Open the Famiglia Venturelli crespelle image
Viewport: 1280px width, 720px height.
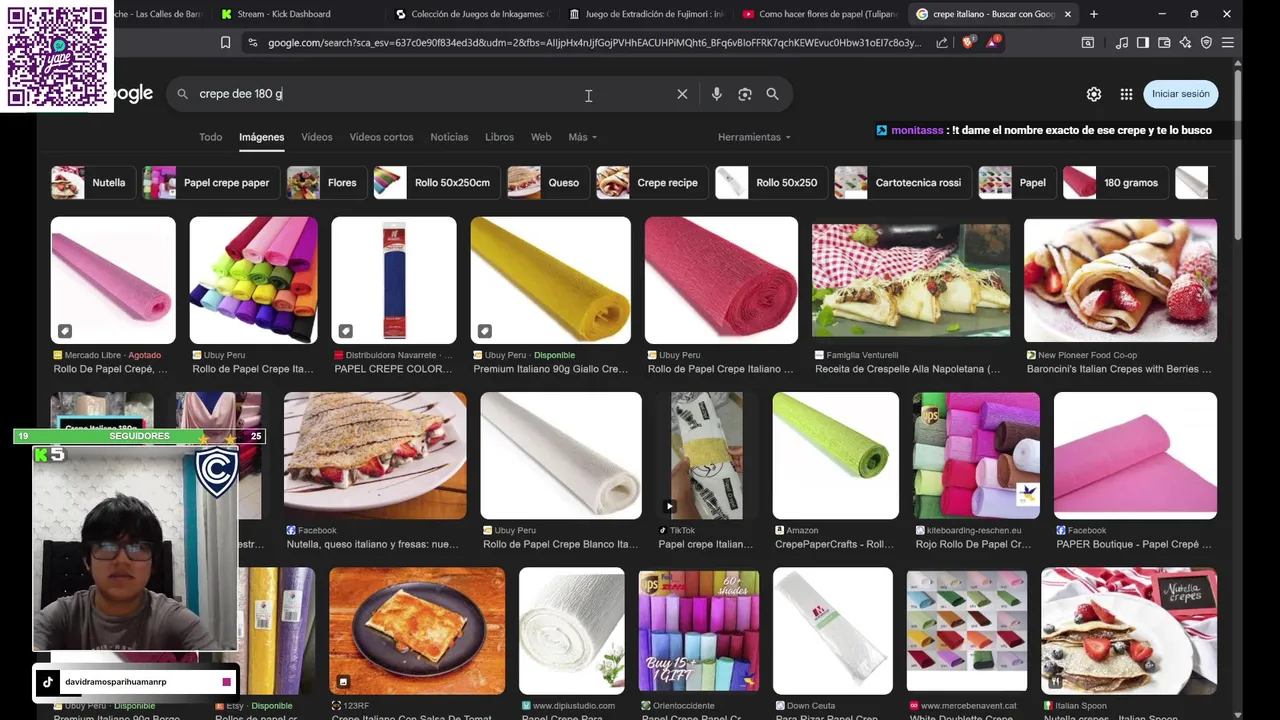[x=911, y=280]
